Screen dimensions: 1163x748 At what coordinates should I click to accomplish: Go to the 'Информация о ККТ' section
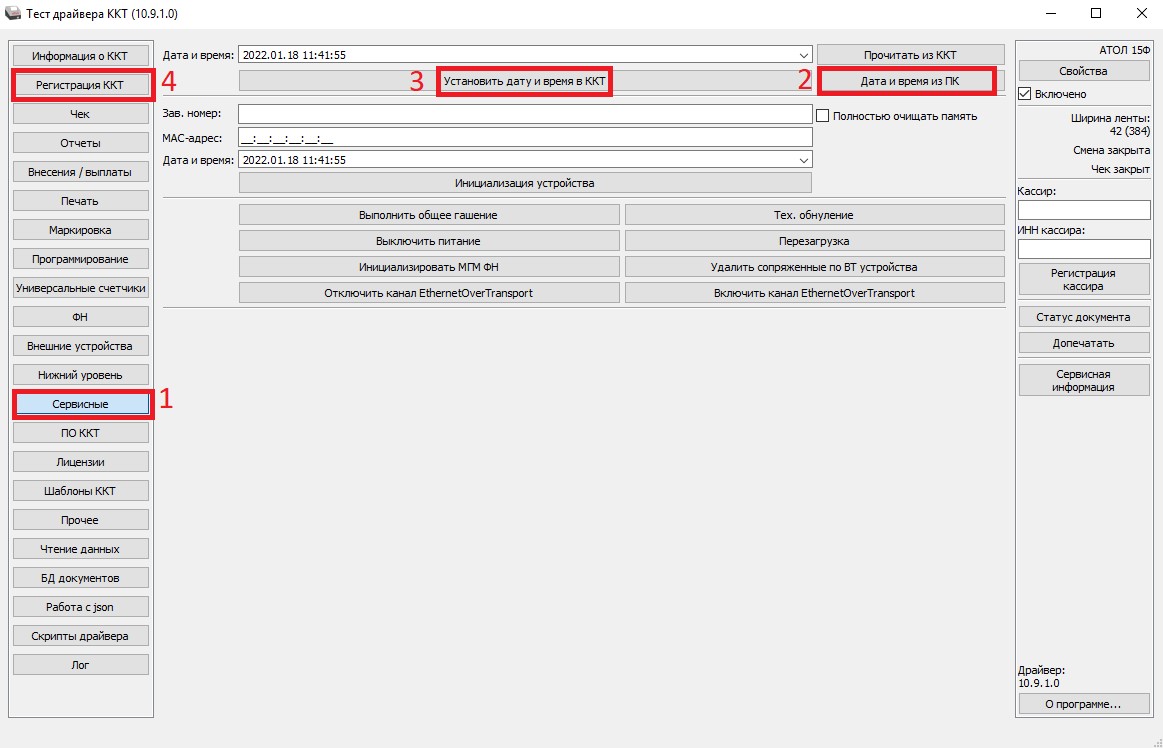tap(81, 56)
